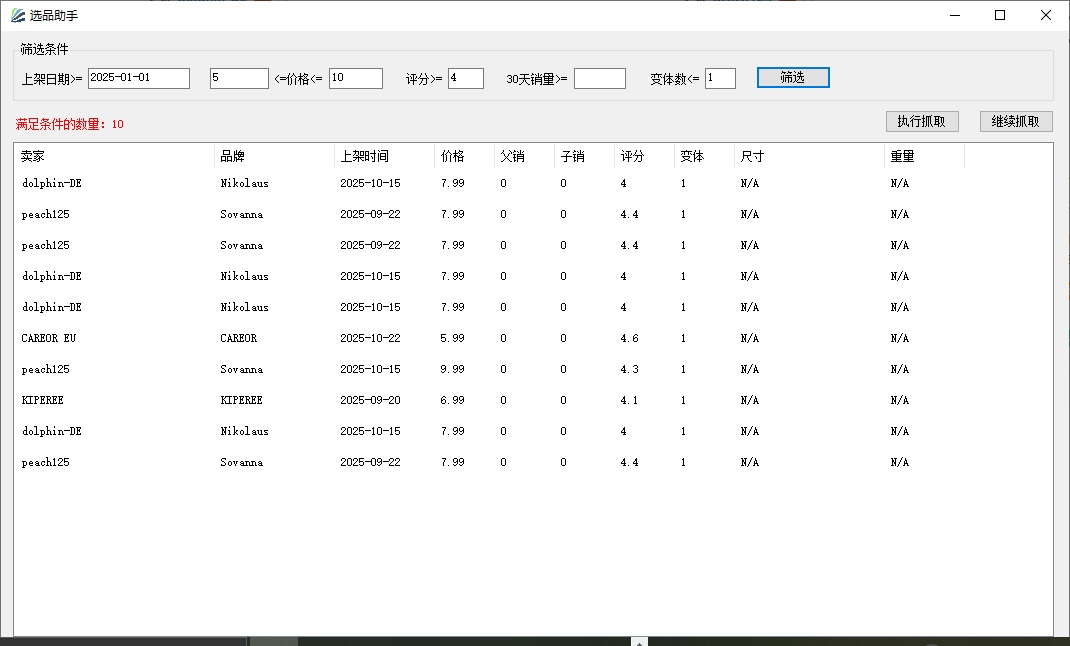Click the minimum price field containing 5
This screenshot has width=1070, height=646.
[x=239, y=78]
